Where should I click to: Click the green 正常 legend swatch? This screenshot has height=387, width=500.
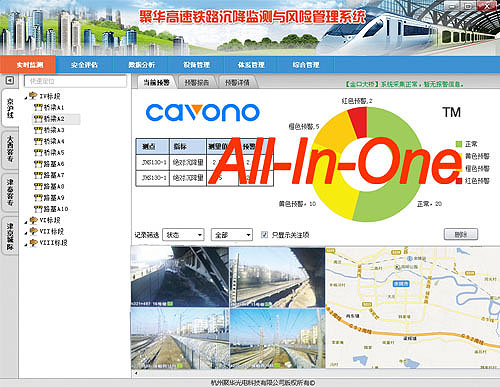459,144
